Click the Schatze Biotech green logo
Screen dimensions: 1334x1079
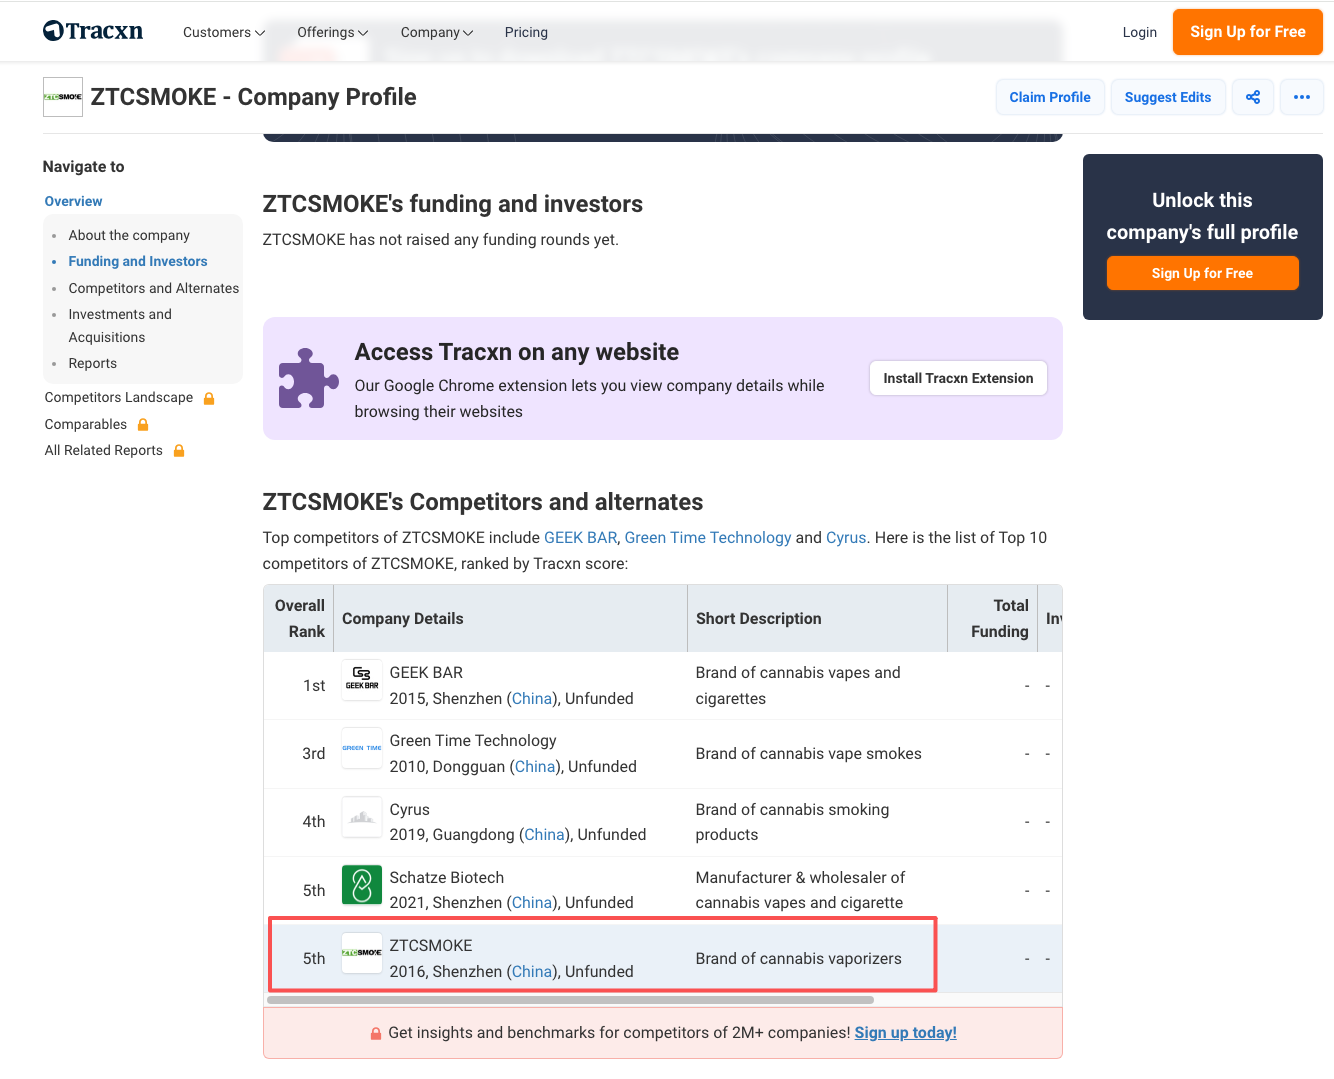[361, 885]
